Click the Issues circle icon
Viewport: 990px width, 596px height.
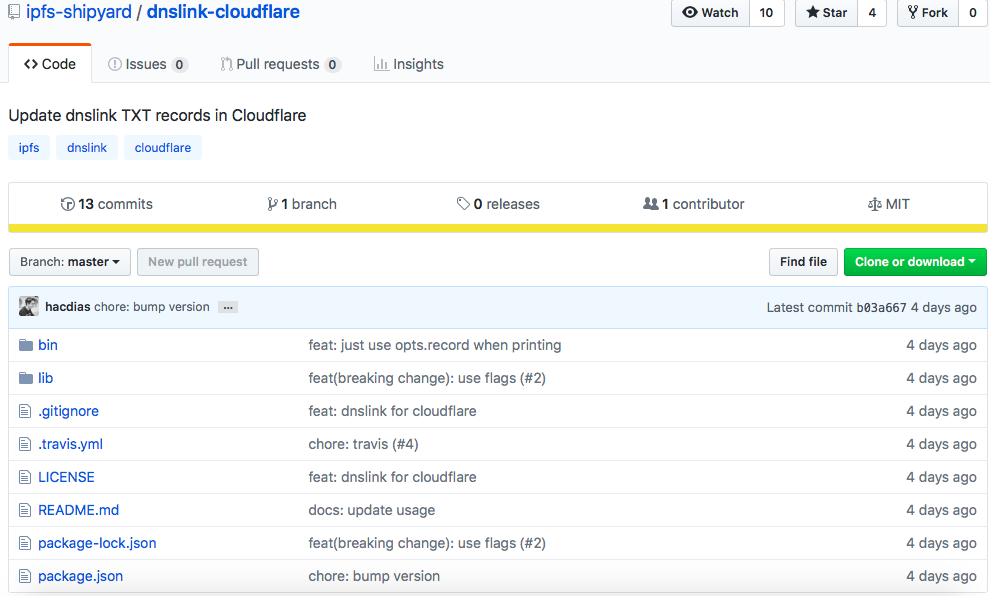click(114, 64)
